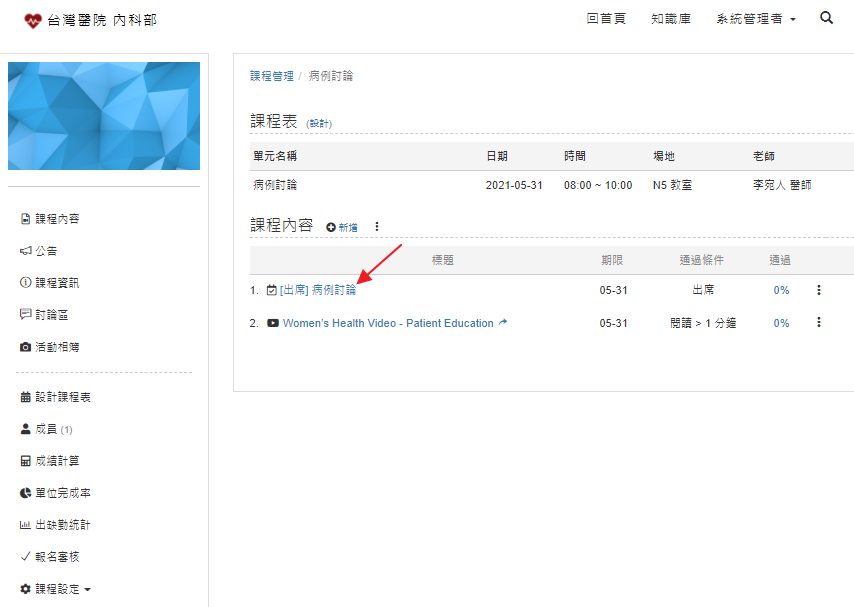Go to 回首頁 in top navigation
Screen dimensions: 854x607
click(606, 19)
